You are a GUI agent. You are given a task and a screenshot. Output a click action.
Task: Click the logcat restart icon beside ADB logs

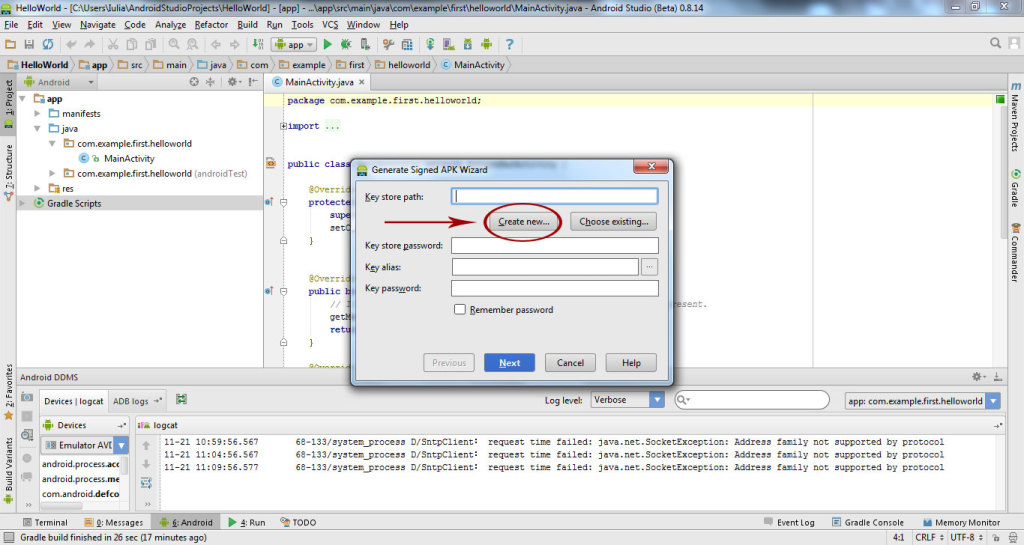point(181,399)
